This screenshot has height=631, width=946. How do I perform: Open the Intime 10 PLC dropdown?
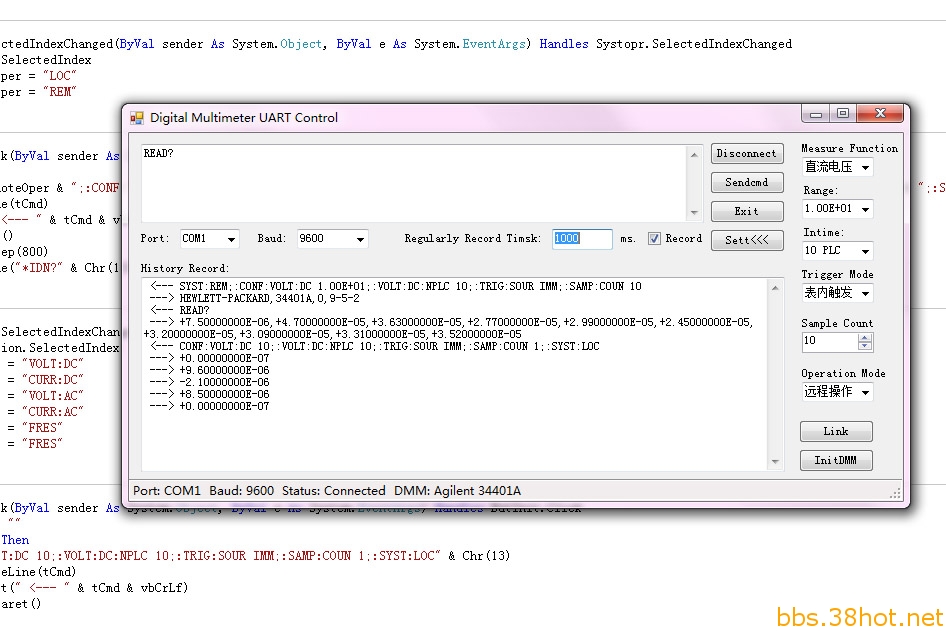[865, 251]
